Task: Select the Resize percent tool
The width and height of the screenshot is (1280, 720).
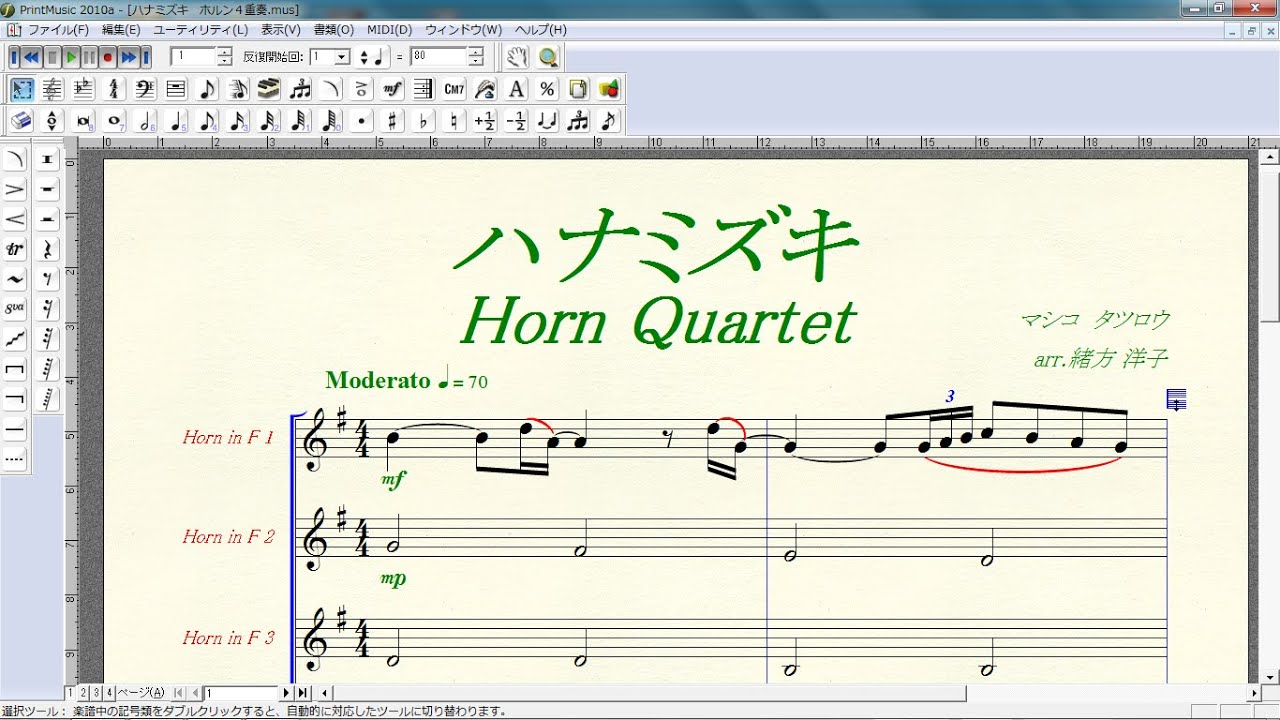Action: click(547, 89)
